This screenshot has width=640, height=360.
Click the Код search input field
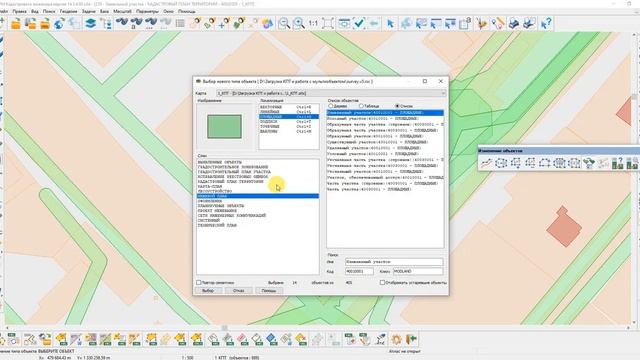tap(359, 271)
